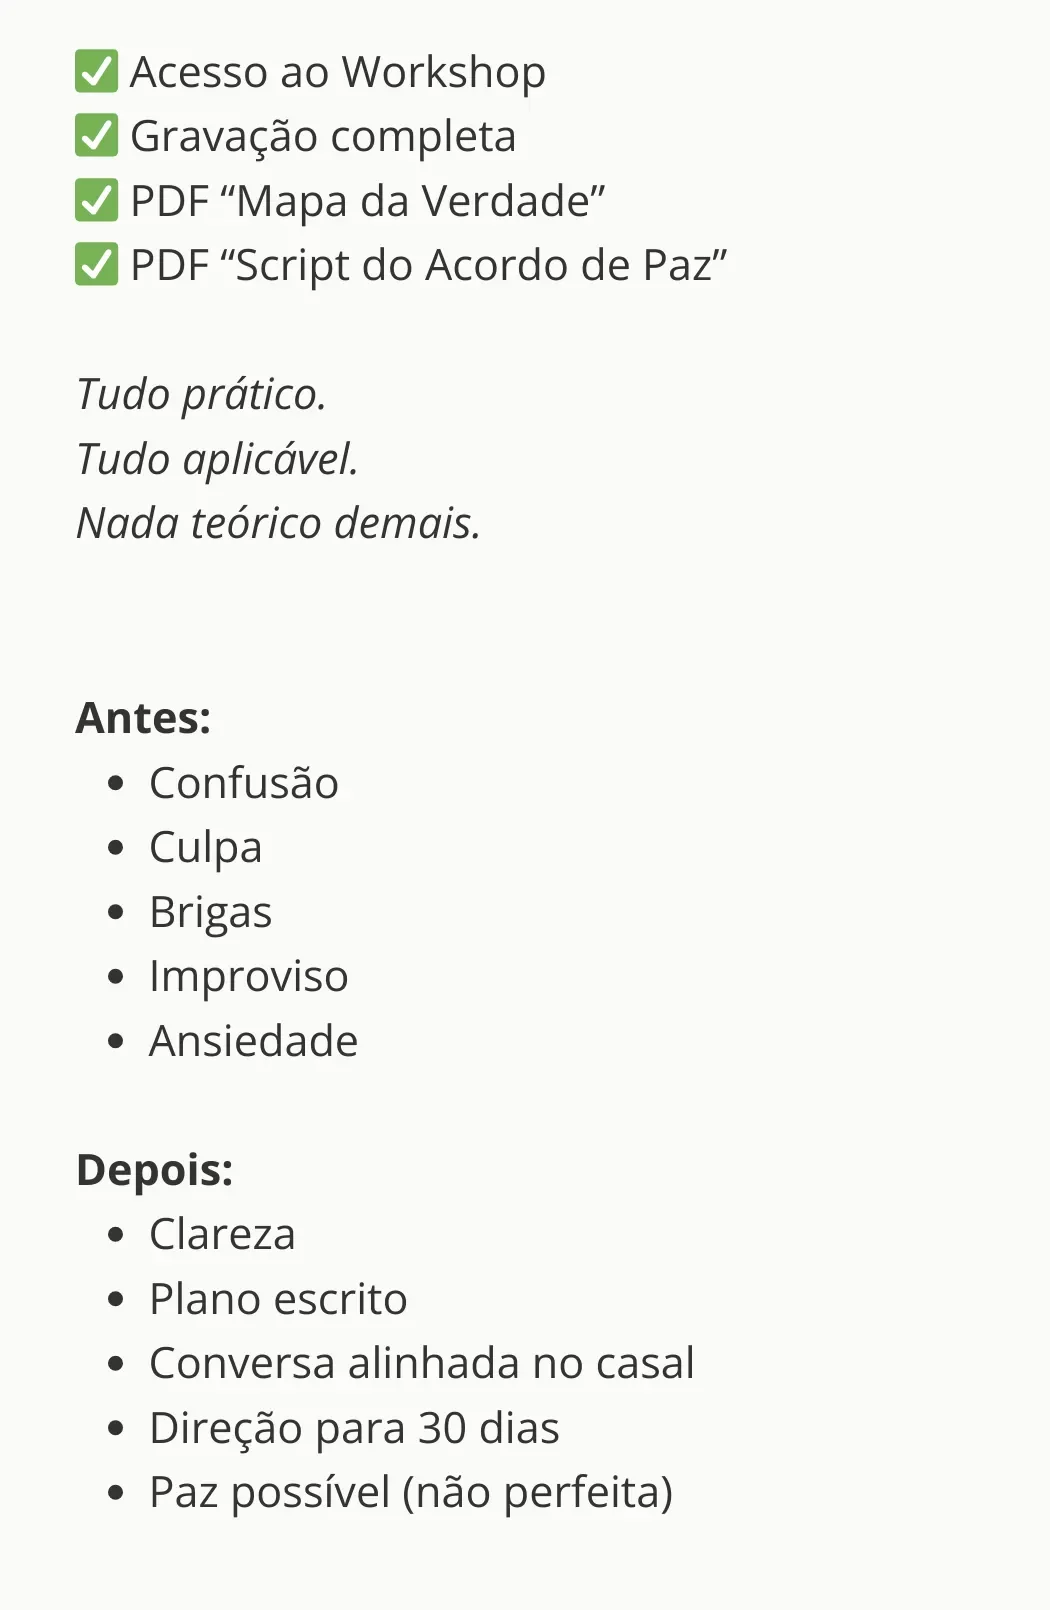
Task: Click the PDF "Script do Acordo de Paz" text
Action: (428, 265)
